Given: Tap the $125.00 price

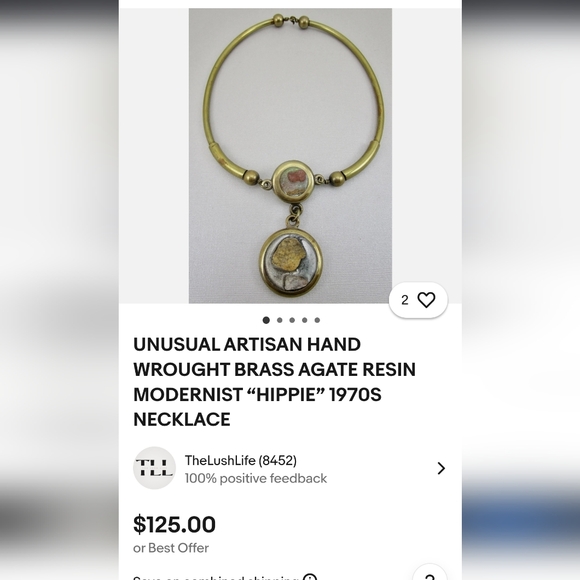Looking at the screenshot, I should point(174,524).
